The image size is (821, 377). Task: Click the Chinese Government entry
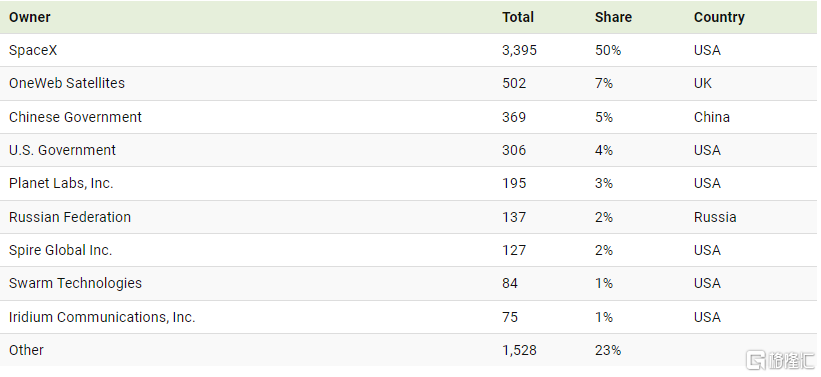pyautogui.click(x=75, y=117)
